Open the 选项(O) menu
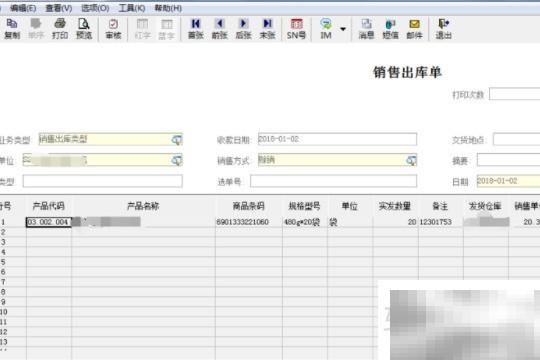 click(x=95, y=8)
